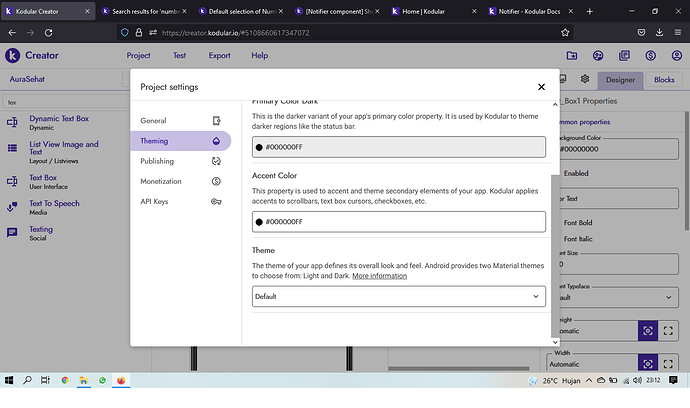This screenshot has height=408, width=690.
Task: Switch to the Blocks view
Action: click(x=664, y=80)
